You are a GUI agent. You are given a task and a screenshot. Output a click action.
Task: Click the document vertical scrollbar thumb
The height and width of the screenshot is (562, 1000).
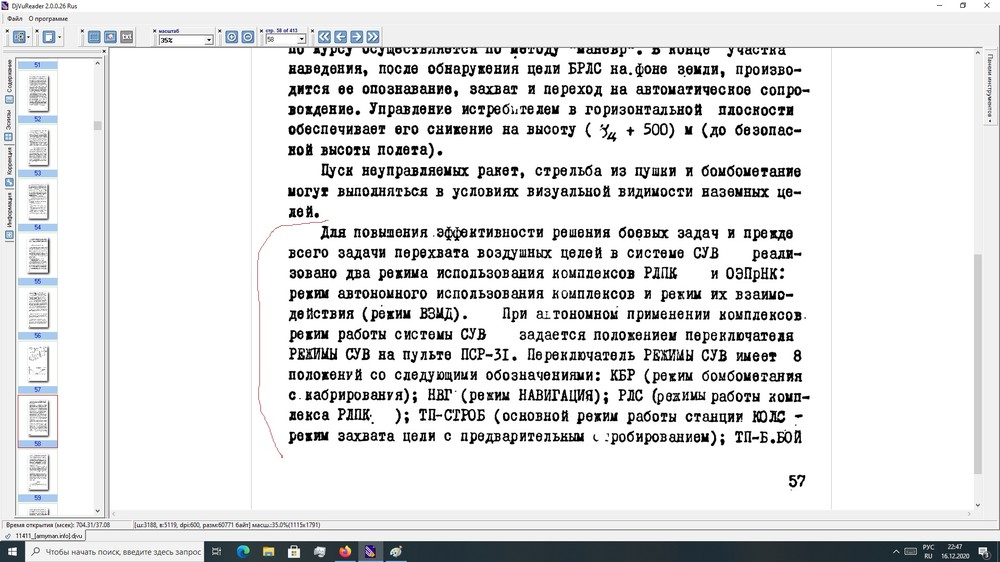pos(978,364)
